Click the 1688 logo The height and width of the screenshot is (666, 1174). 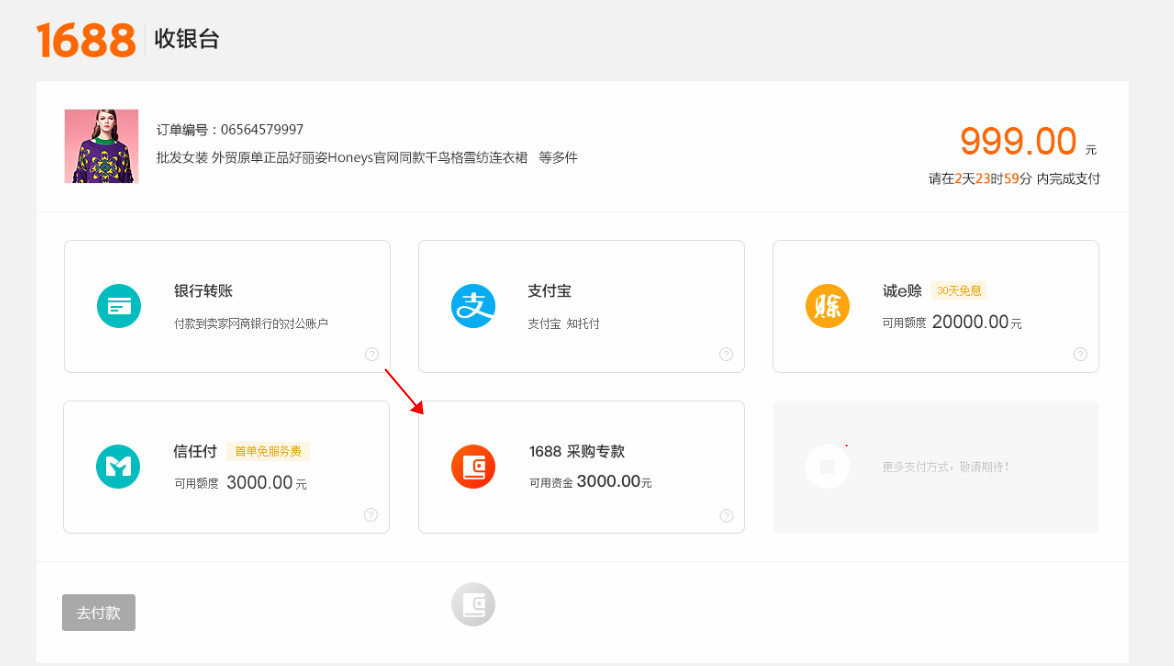pyautogui.click(x=86, y=40)
